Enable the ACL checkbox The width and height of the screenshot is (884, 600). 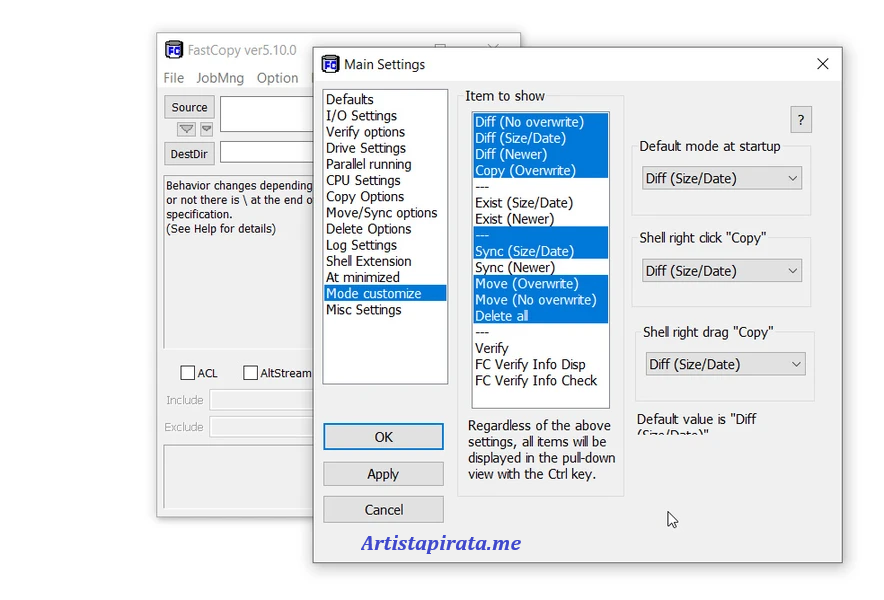(187, 372)
